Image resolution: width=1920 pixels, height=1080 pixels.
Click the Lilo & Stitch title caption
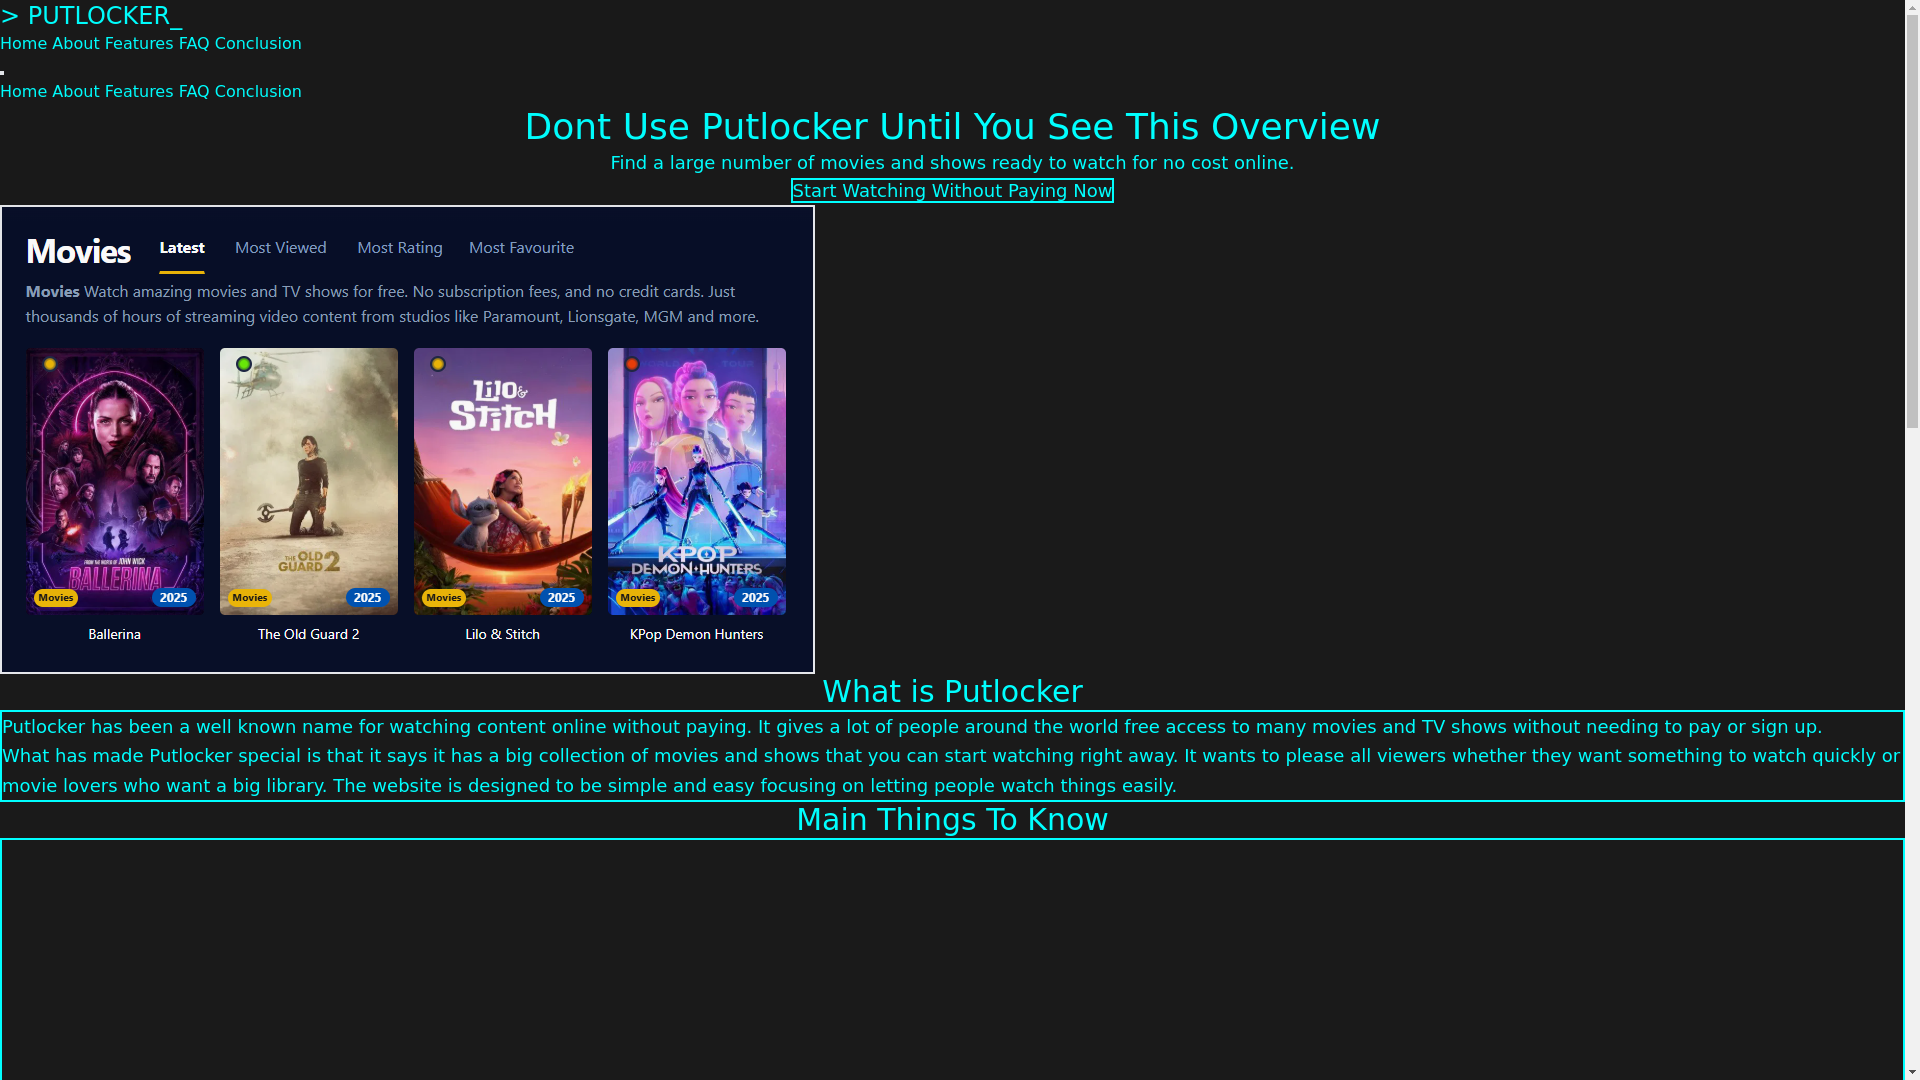[503, 635]
